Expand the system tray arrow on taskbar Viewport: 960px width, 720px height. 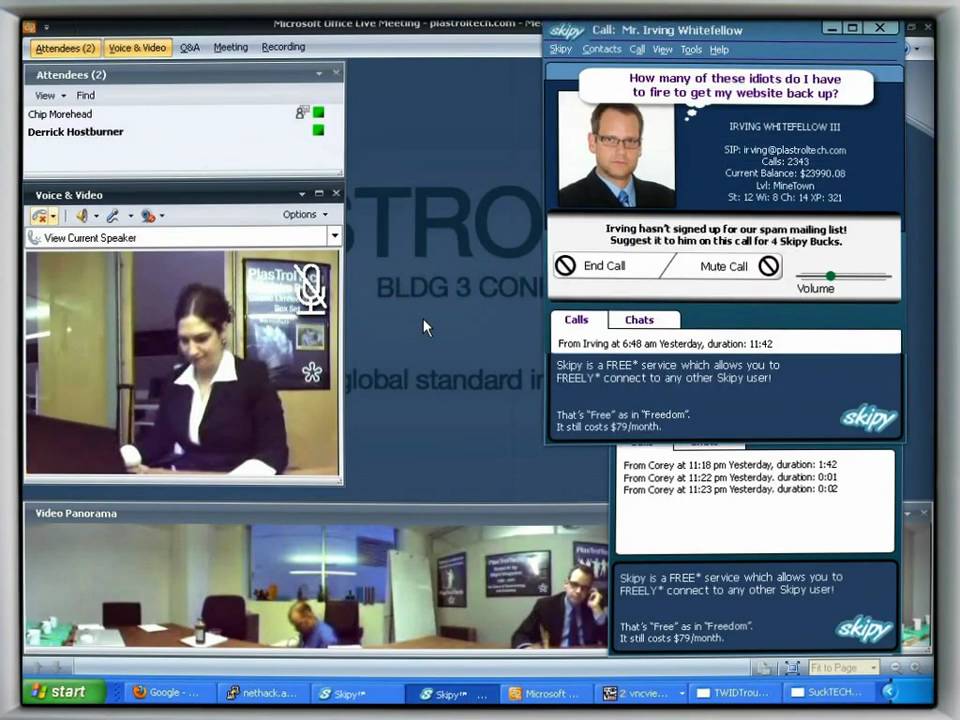point(890,692)
